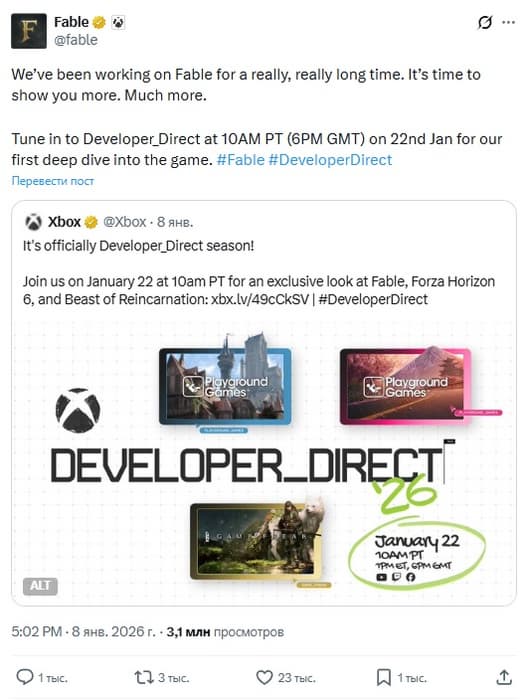Click the Grok icon at top right

click(485, 22)
